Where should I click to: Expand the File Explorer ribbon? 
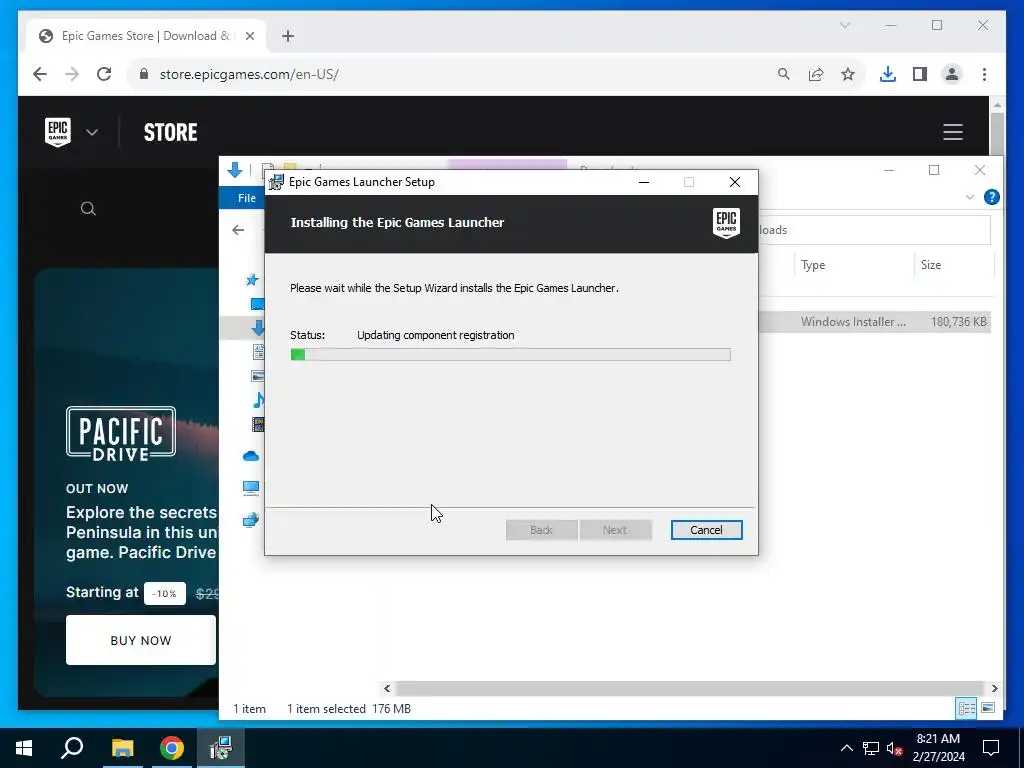click(x=970, y=197)
